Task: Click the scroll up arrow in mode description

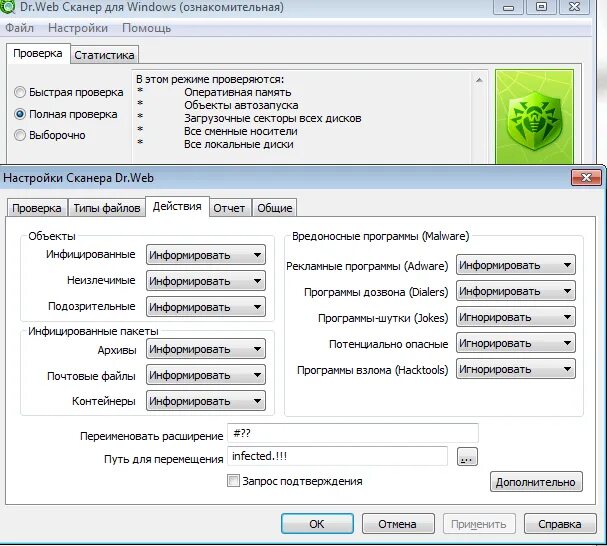Action: pos(479,80)
